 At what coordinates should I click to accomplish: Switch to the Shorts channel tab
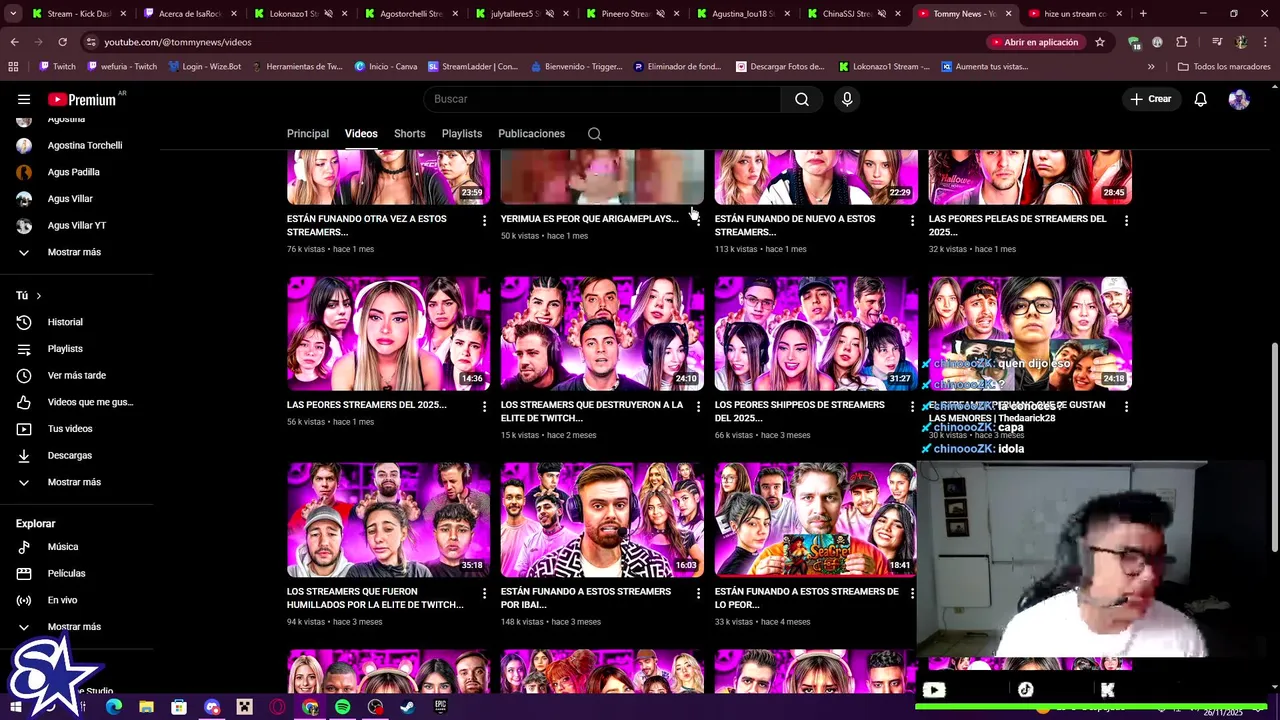[409, 134]
